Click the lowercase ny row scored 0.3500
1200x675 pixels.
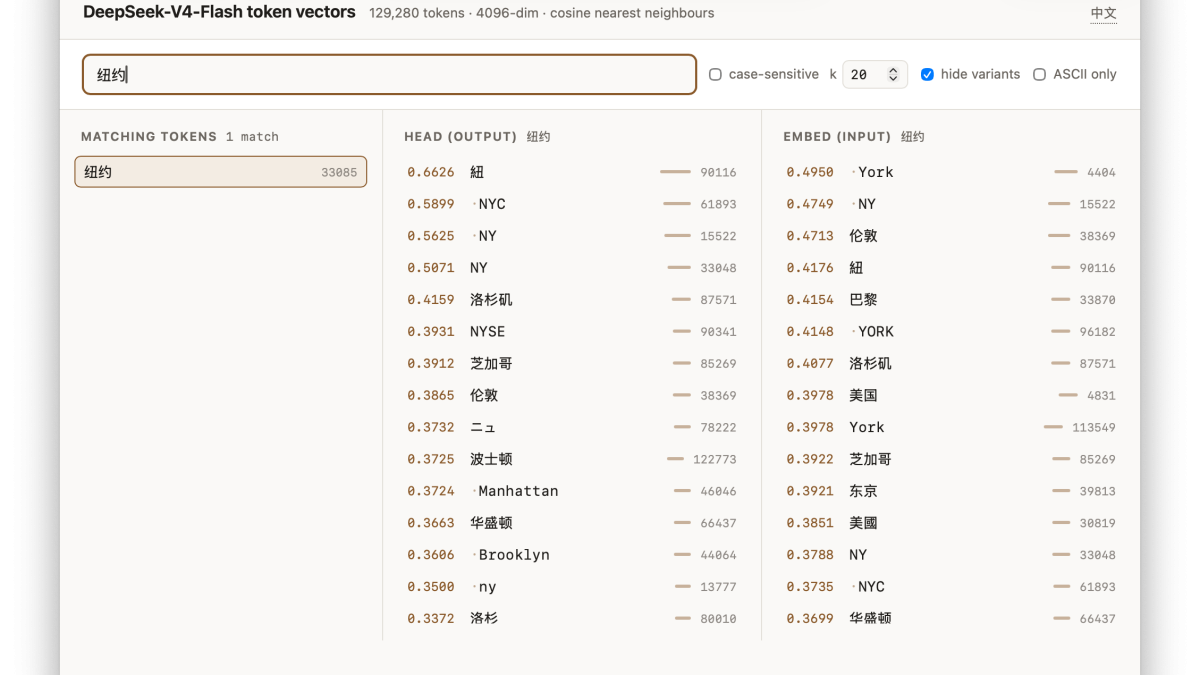572,587
